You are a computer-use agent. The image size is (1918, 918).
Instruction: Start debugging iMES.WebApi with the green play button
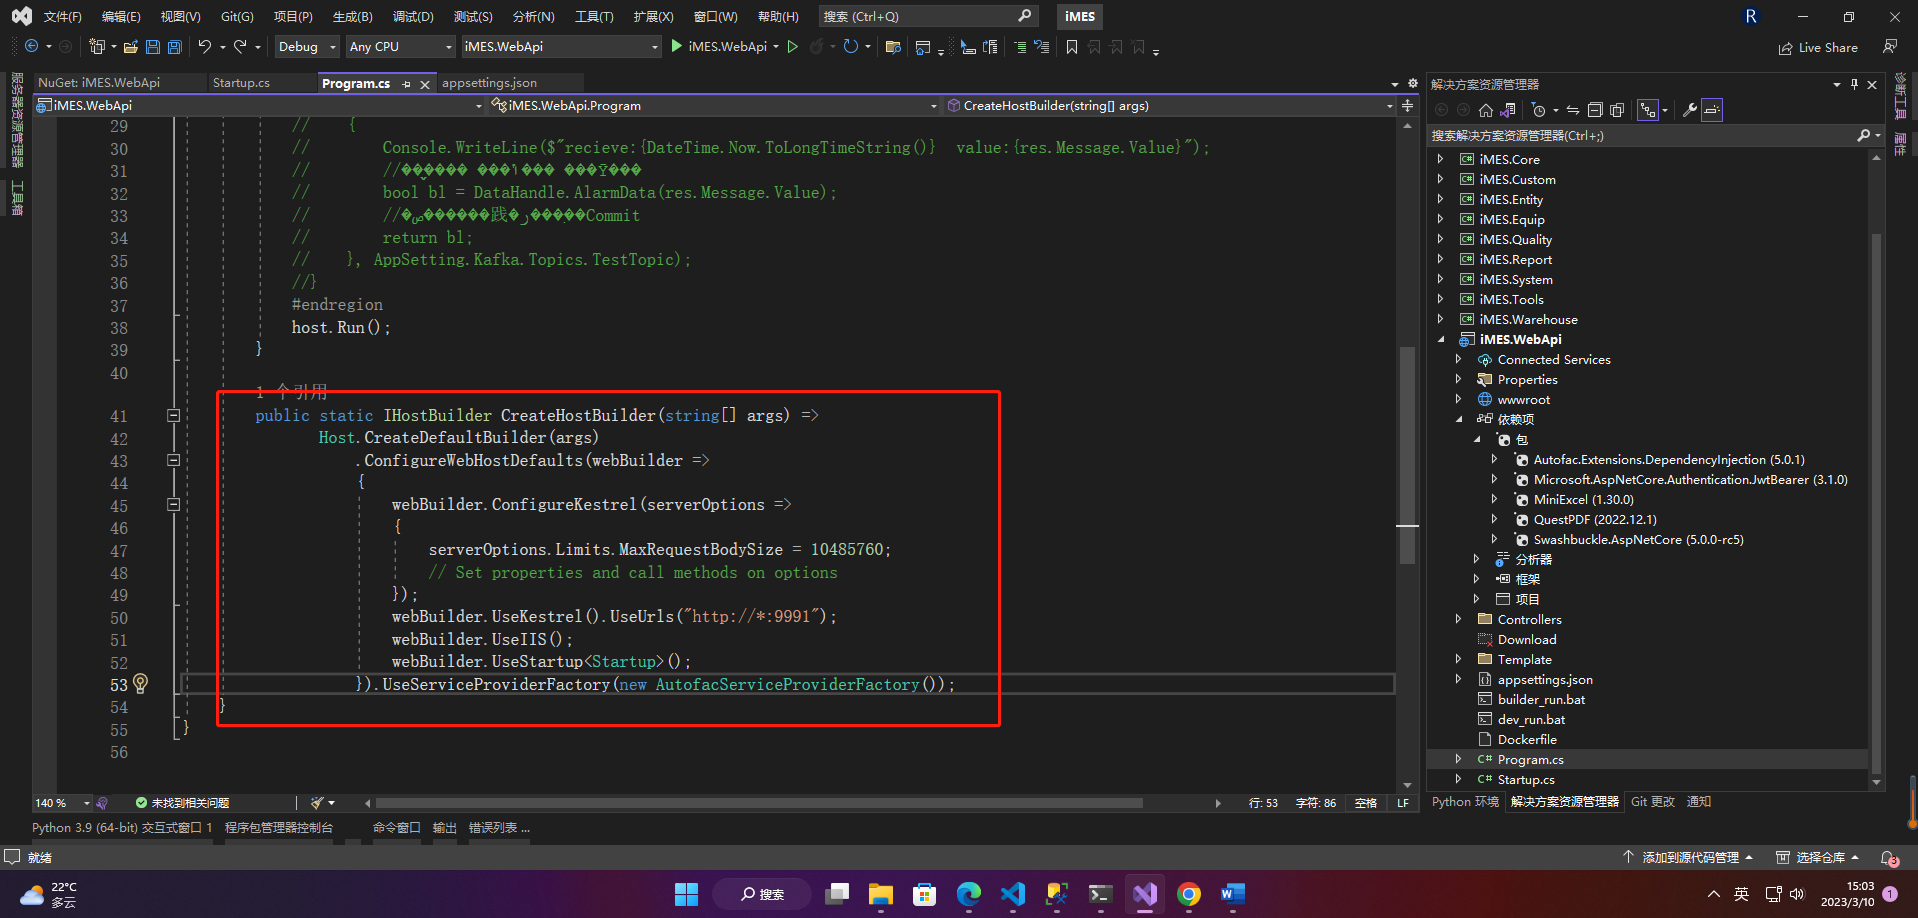pos(677,46)
